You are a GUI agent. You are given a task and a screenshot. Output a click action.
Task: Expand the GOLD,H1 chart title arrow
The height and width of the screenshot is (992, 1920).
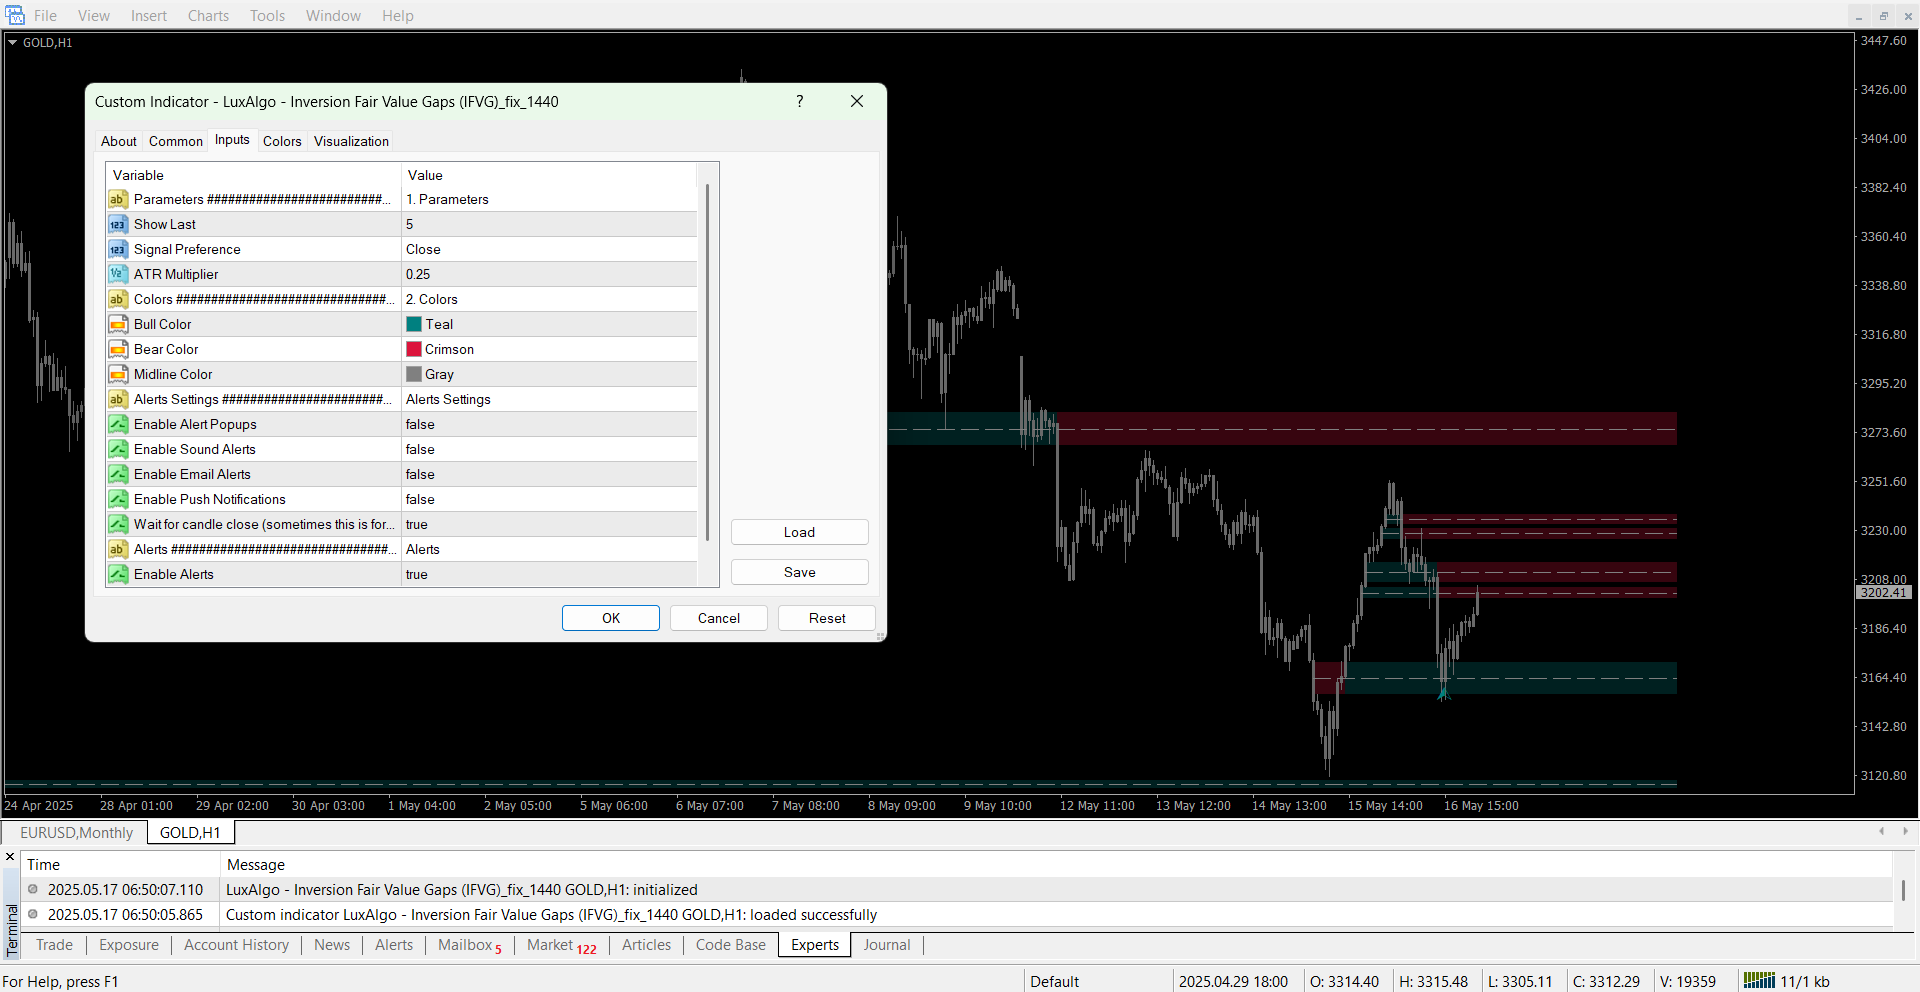[13, 42]
